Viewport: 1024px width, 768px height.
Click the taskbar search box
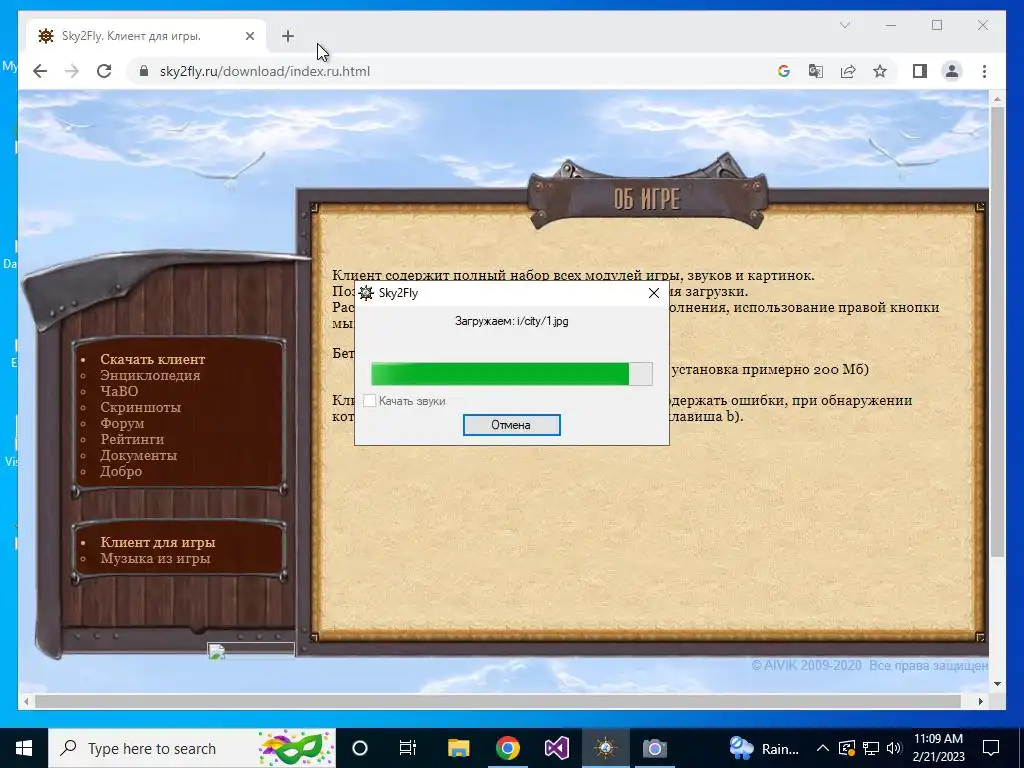192,748
